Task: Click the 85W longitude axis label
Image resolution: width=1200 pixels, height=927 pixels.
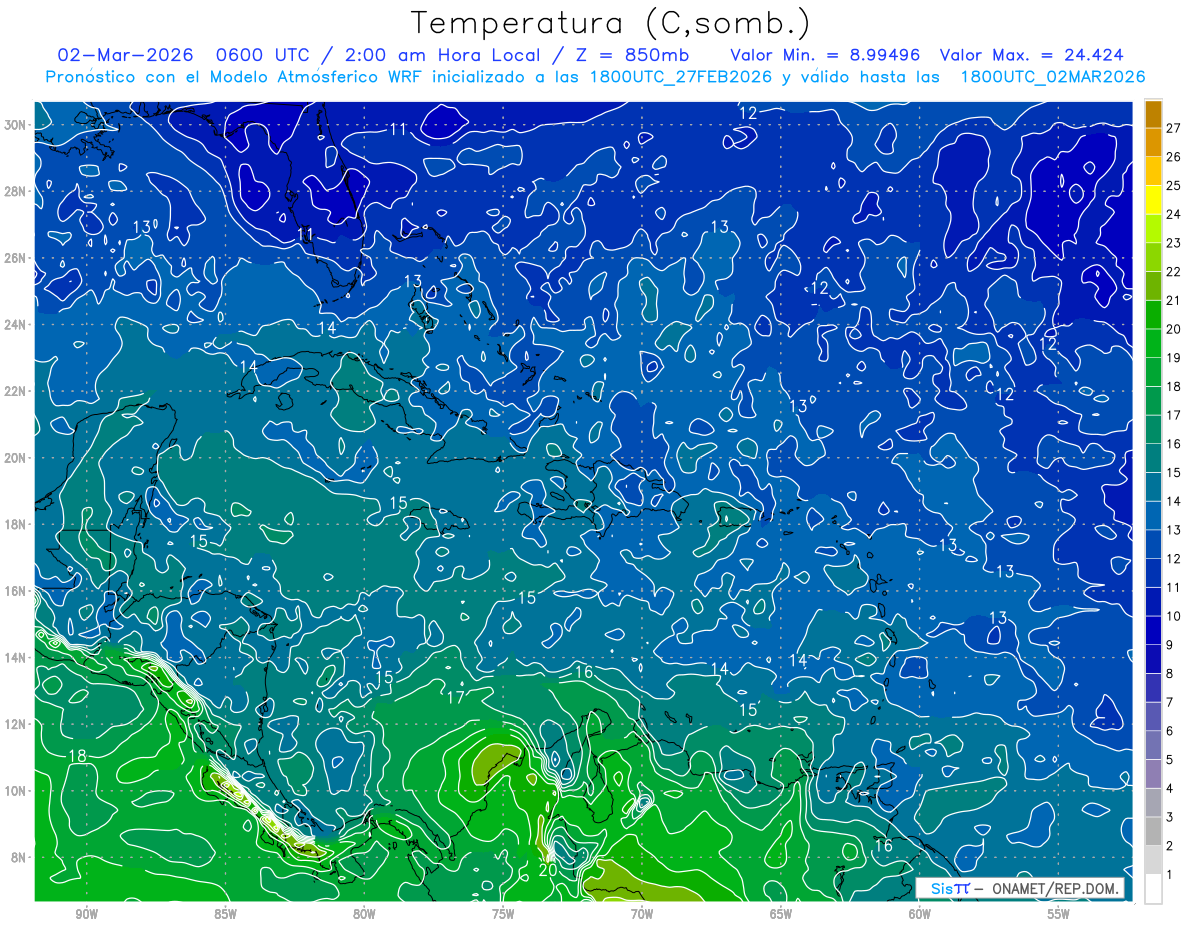Action: coord(225,915)
